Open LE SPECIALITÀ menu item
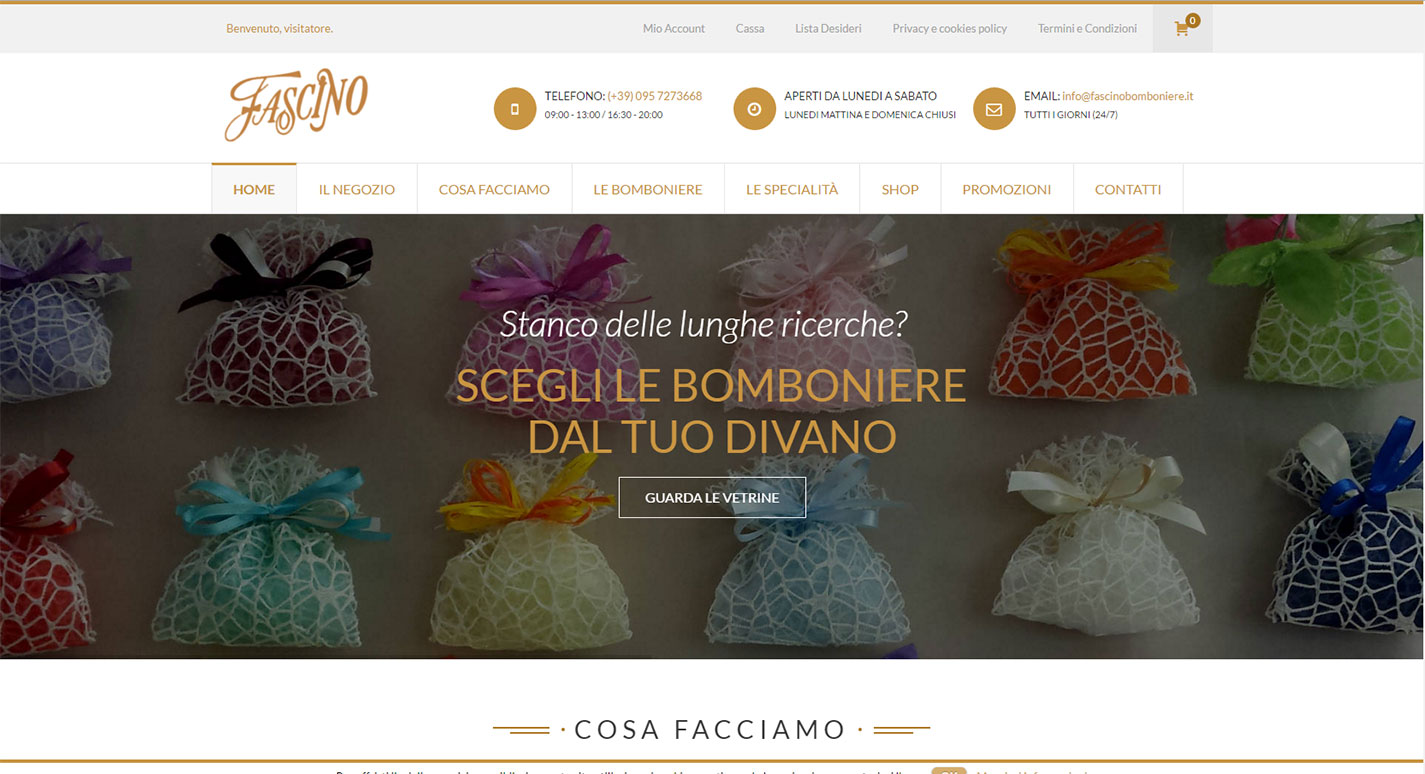The image size is (1425, 774). point(792,189)
